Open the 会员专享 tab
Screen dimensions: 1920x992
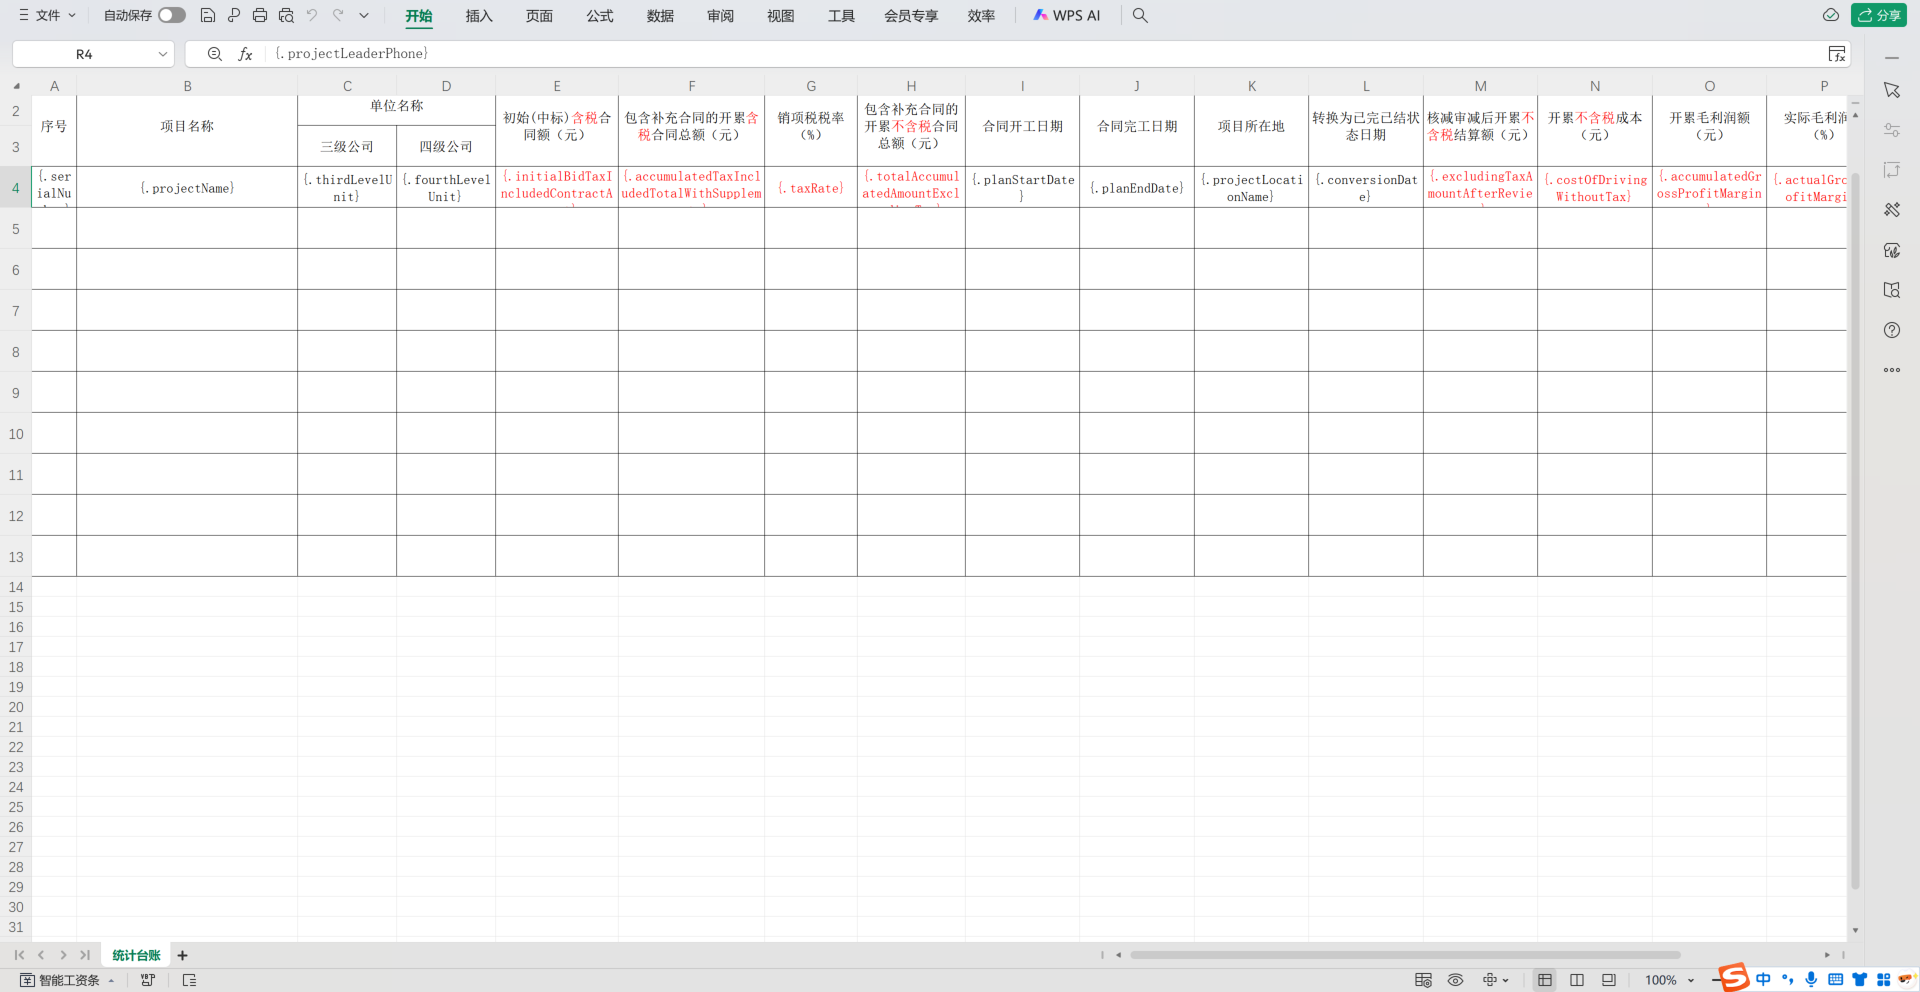[x=911, y=16]
